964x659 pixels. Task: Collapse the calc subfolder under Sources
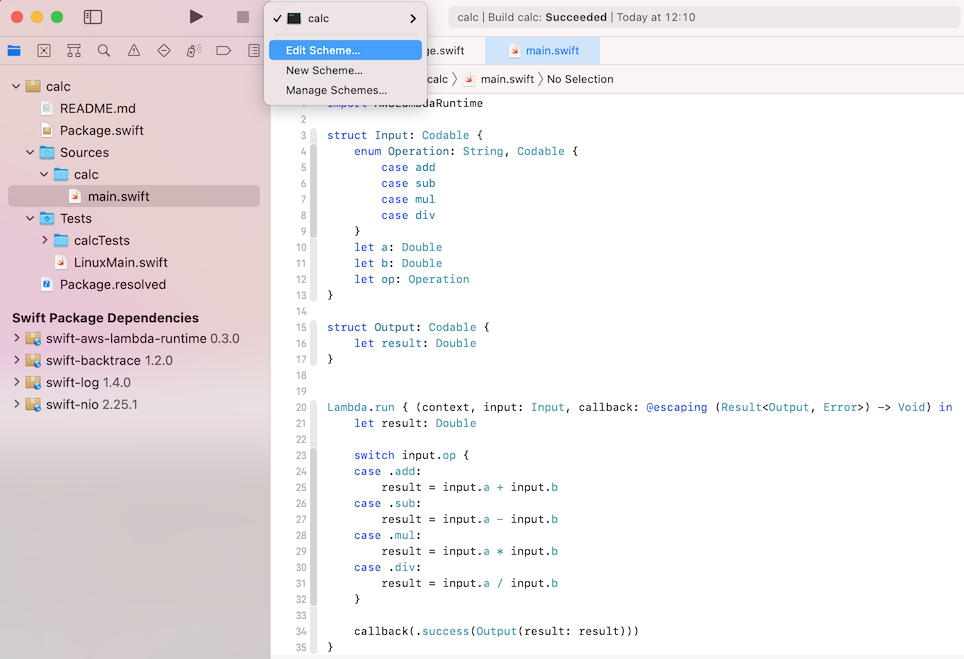pos(44,174)
